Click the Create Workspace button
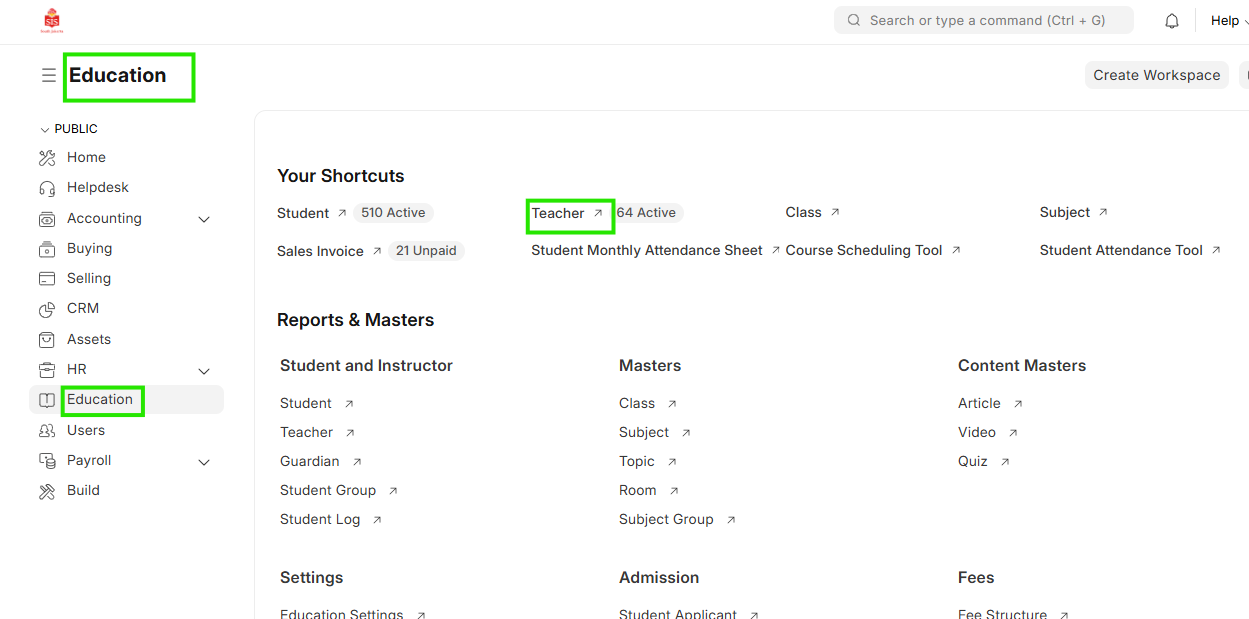Screen dimensions: 1249x619 1156,75
